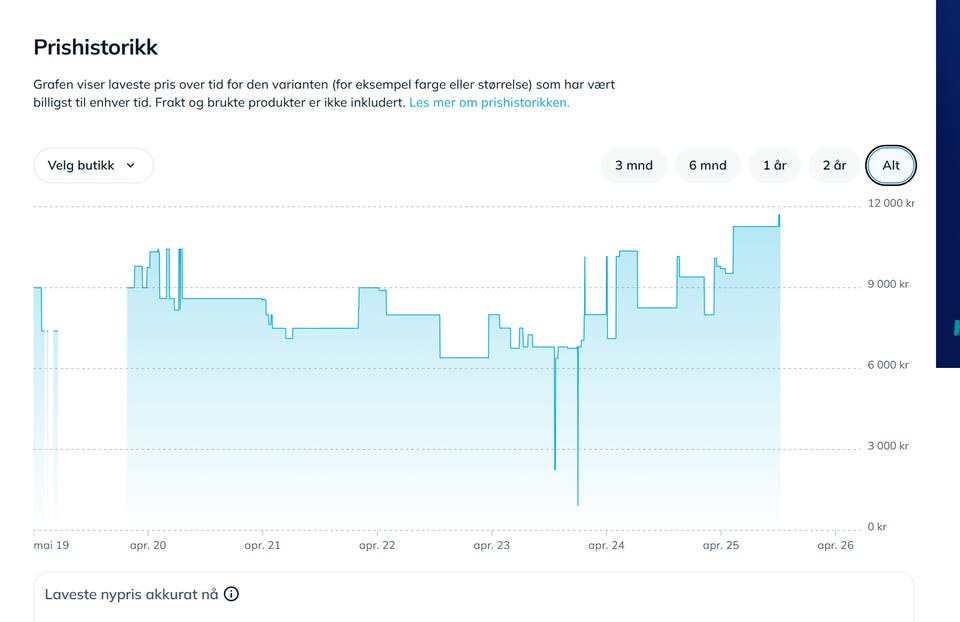The height and width of the screenshot is (622, 960).
Task: Click the Prishistorikk heading
Action: 96,47
